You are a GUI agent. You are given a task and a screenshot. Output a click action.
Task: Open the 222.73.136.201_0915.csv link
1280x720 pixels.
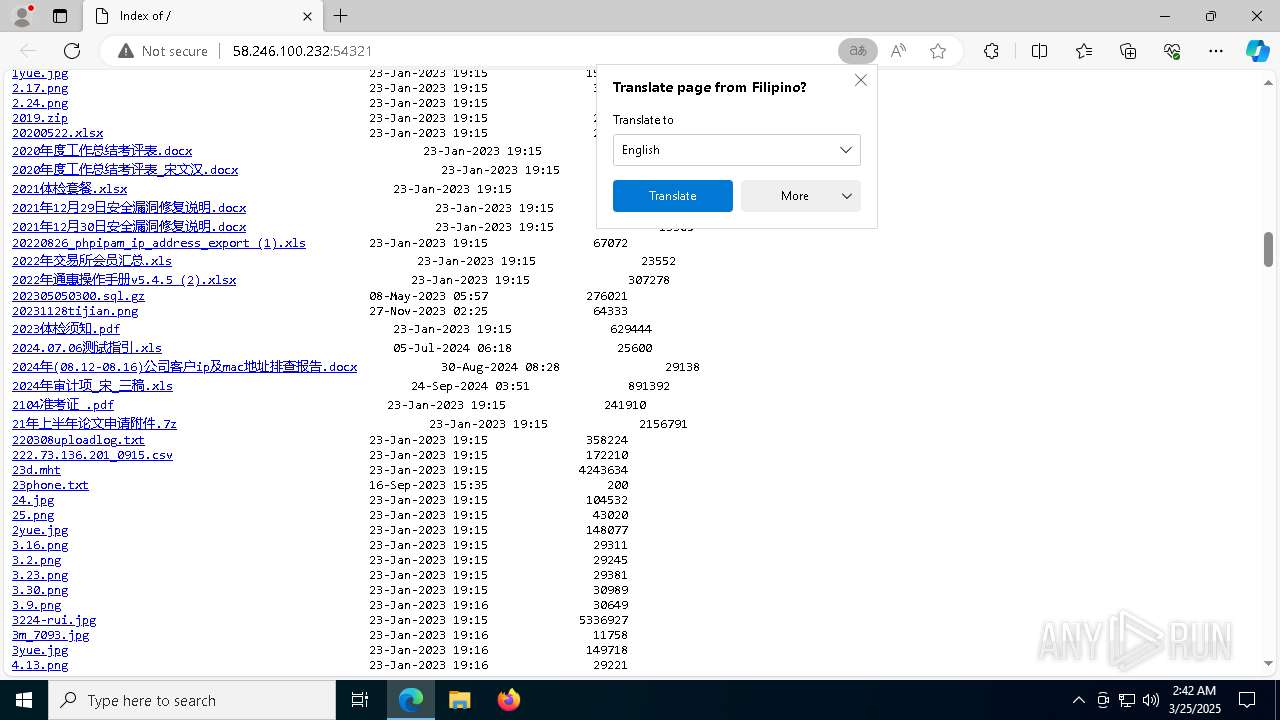(x=92, y=455)
